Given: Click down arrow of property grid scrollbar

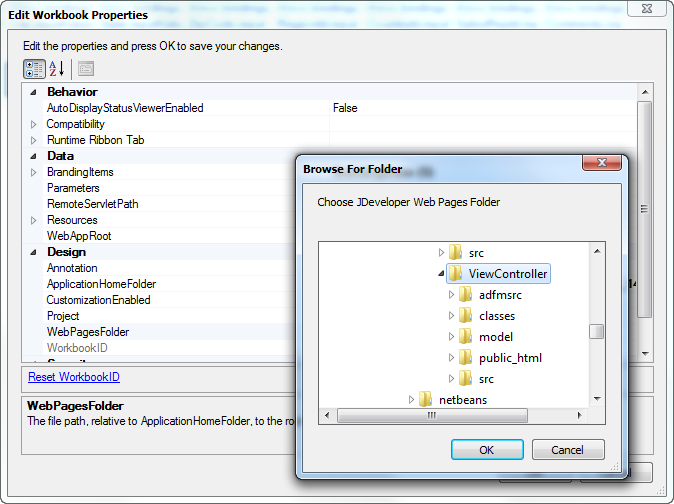Looking at the screenshot, I should click(x=645, y=354).
